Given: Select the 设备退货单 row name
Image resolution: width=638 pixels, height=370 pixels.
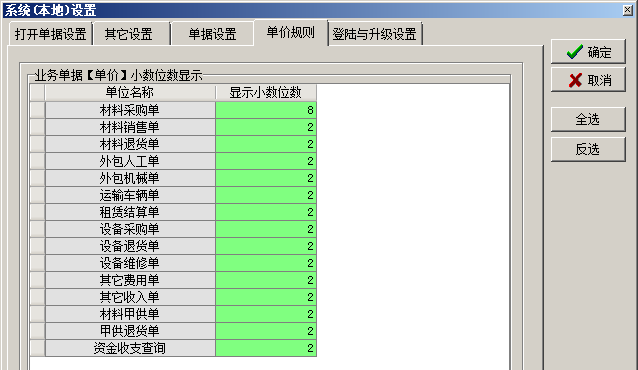Looking at the screenshot, I should tap(130, 246).
